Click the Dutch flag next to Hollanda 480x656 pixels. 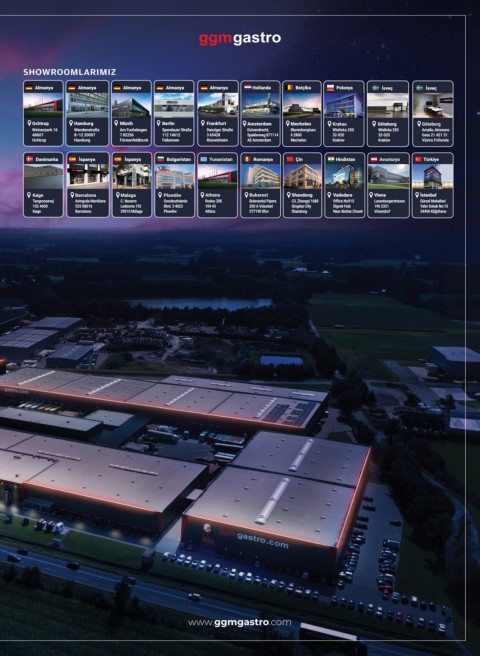click(x=247, y=88)
